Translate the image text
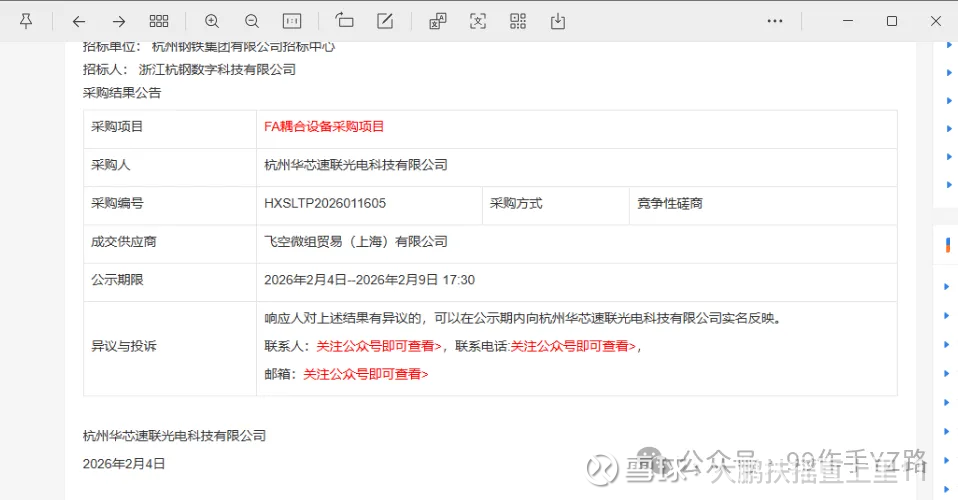Image resolution: width=958 pixels, height=500 pixels. point(438,21)
